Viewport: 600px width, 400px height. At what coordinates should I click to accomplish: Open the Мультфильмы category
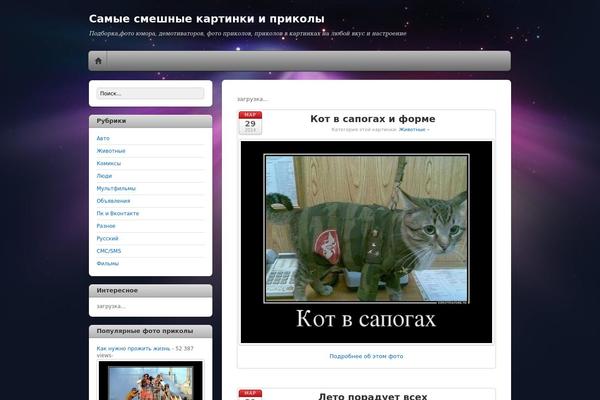click(x=116, y=188)
